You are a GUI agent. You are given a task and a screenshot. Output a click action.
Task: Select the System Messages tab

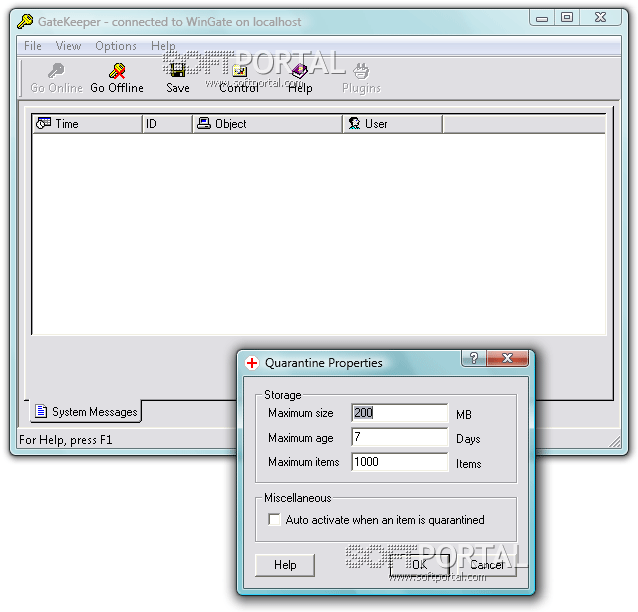pyautogui.click(x=86, y=411)
